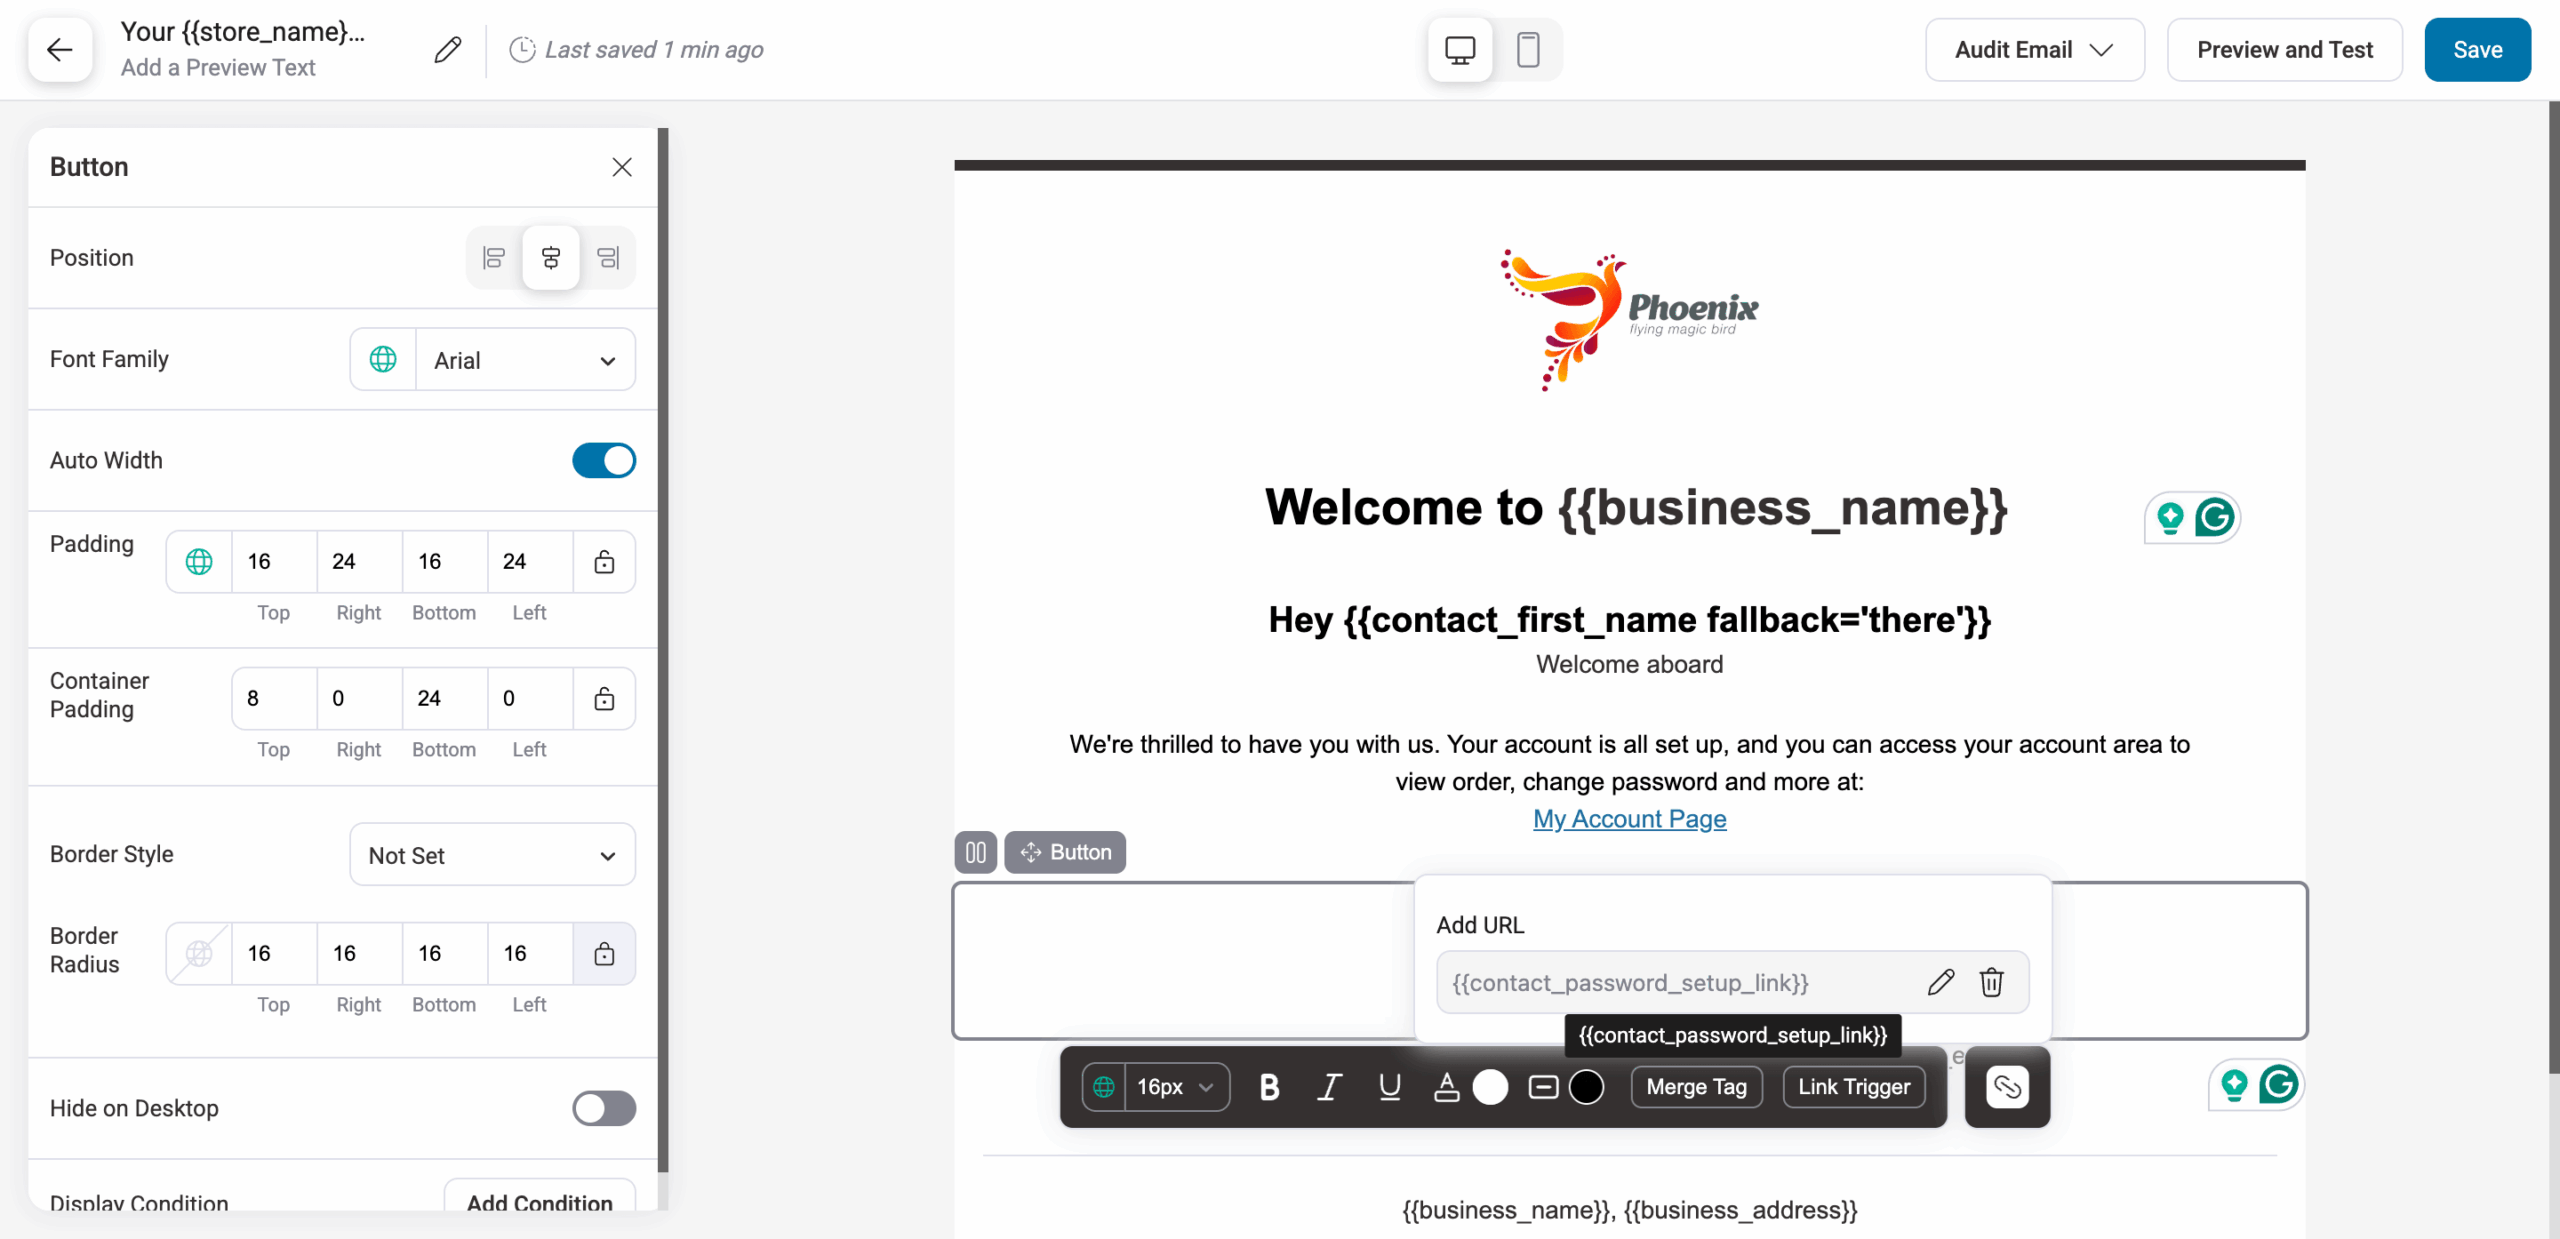Click the insert link icon in toolbar

(2006, 1087)
